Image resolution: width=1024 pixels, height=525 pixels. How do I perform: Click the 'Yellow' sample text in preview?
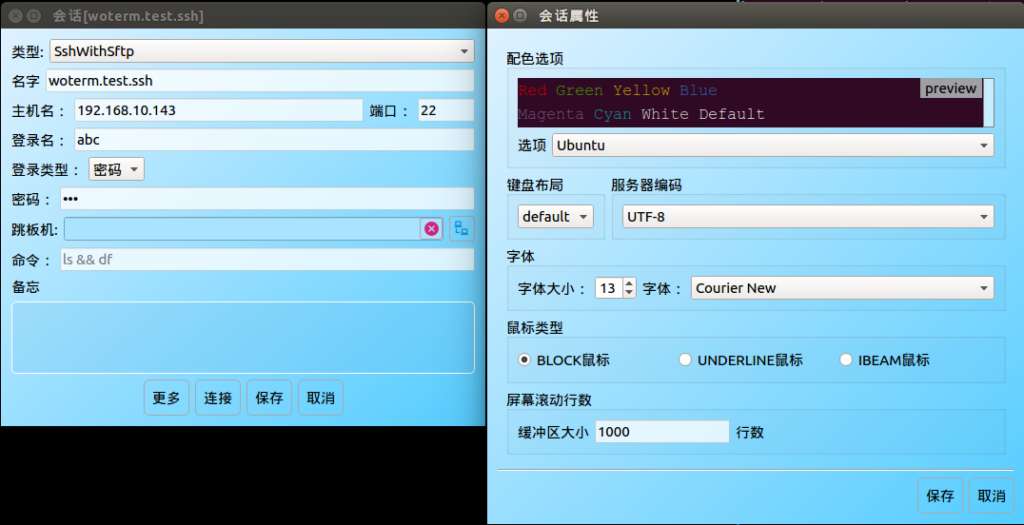coord(641,90)
